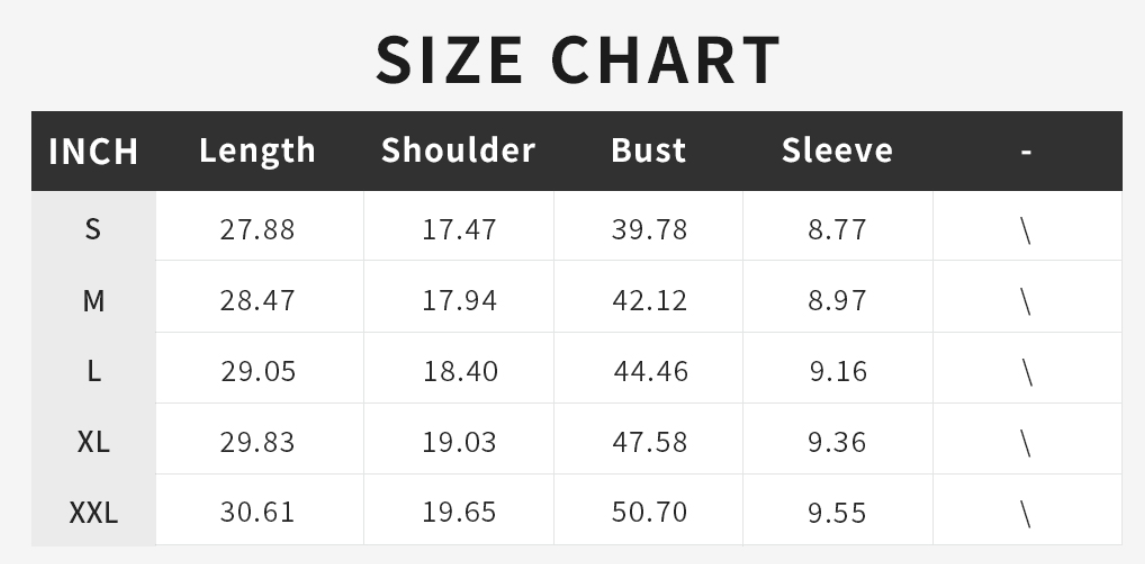Image resolution: width=1145 pixels, height=564 pixels.
Task: Click the Sleeve column header
Action: click(x=837, y=151)
